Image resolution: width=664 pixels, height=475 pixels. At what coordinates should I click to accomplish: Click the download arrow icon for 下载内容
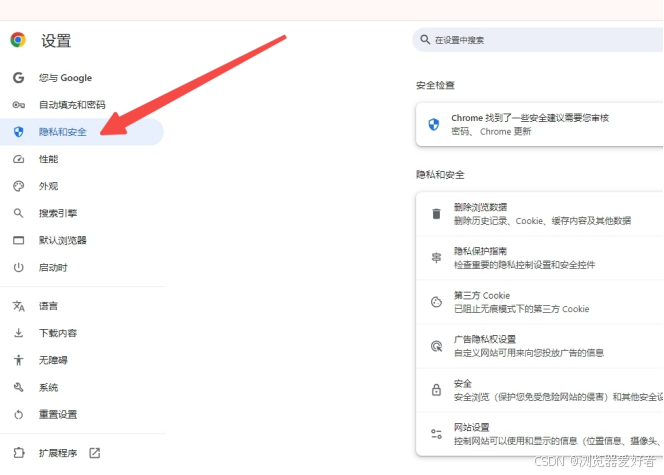click(x=18, y=333)
